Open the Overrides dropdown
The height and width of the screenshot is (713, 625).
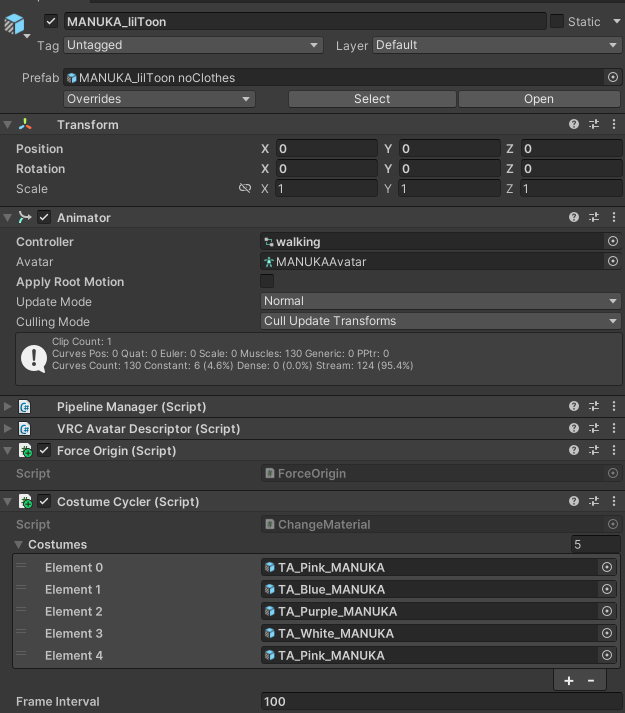[159, 99]
